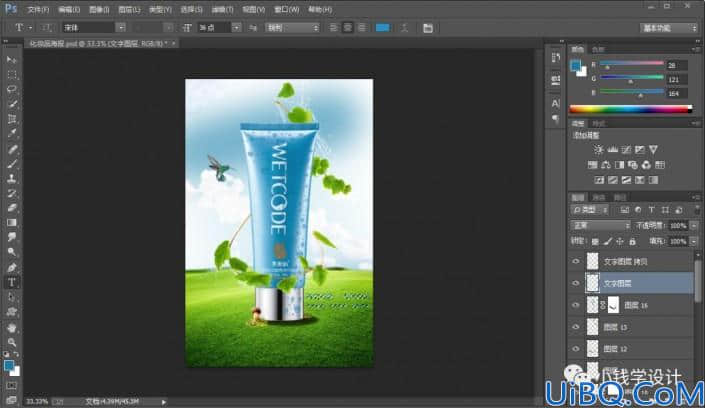
Task: Hide the 文字图层 layer
Action: click(576, 283)
